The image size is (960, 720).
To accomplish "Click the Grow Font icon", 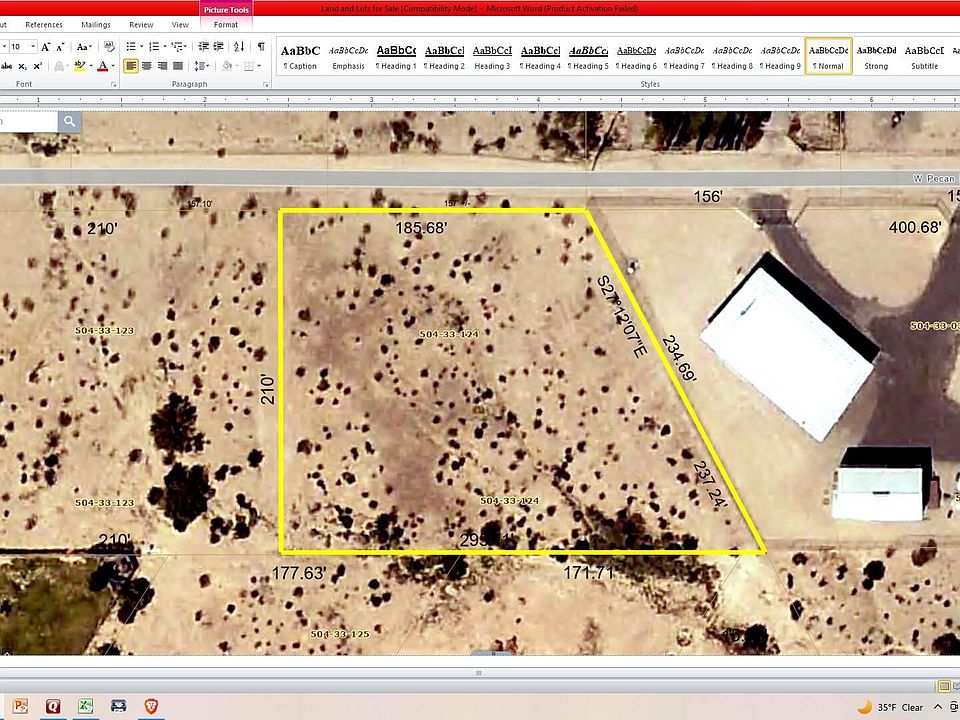I will pos(47,47).
